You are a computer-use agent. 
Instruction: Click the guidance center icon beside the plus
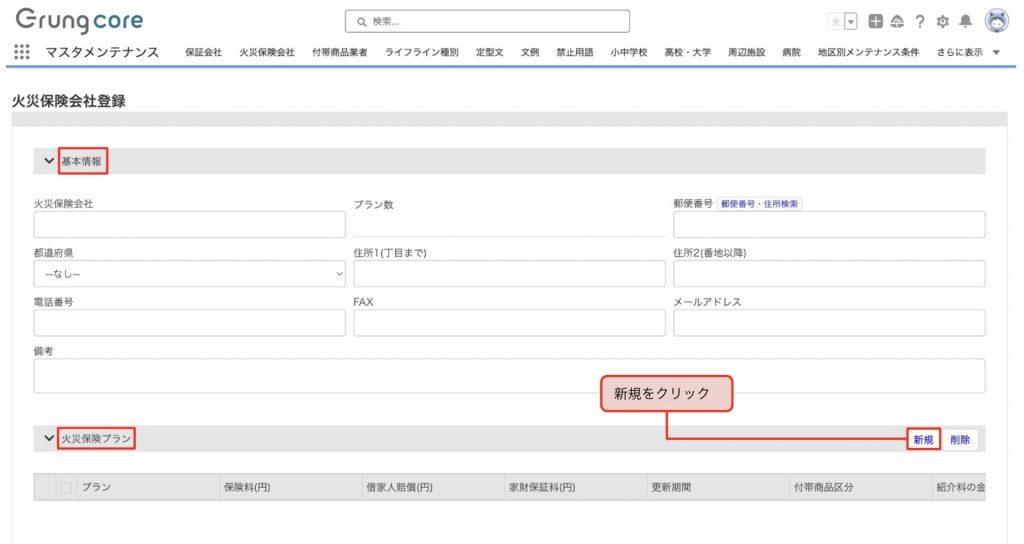click(897, 21)
